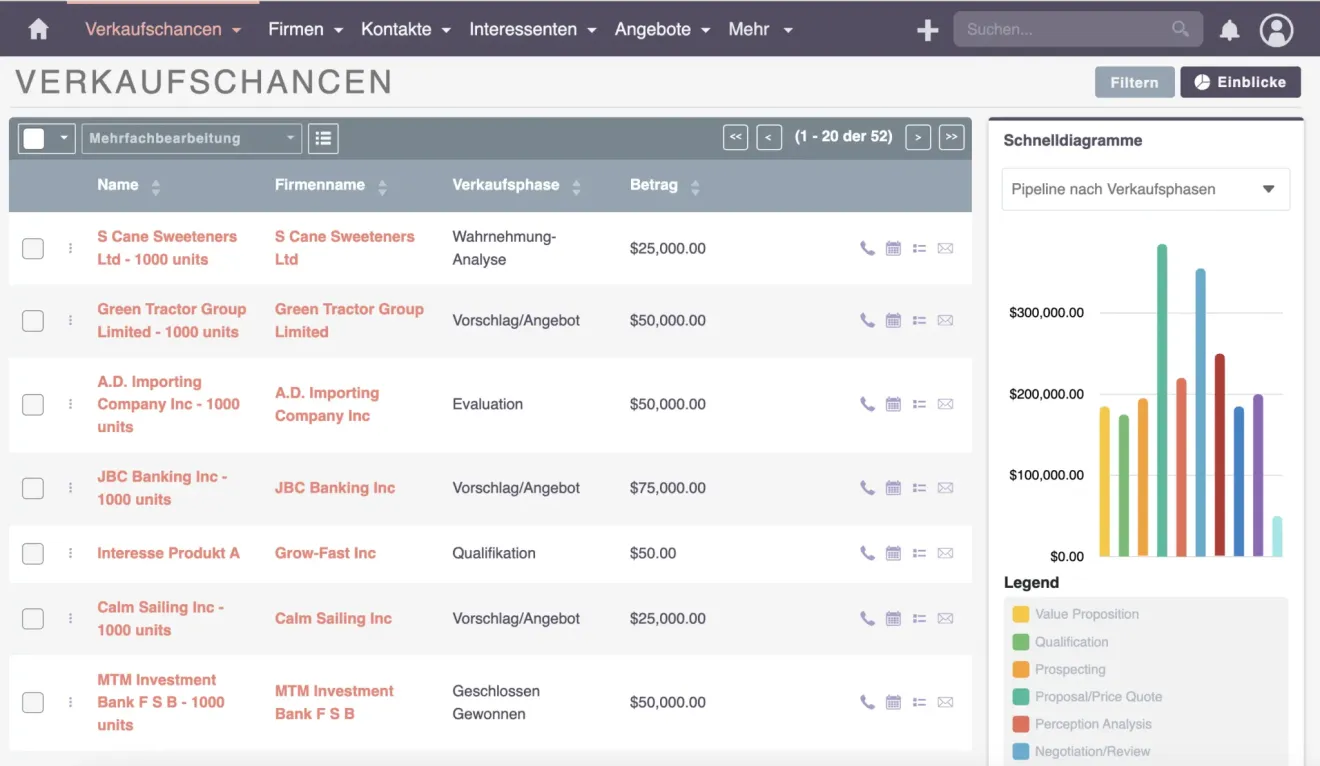Open the Firmen menu

(305, 29)
